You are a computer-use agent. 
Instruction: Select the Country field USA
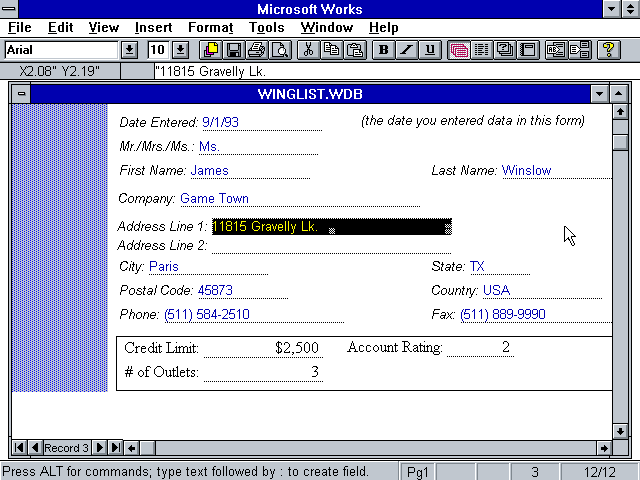[542, 291]
